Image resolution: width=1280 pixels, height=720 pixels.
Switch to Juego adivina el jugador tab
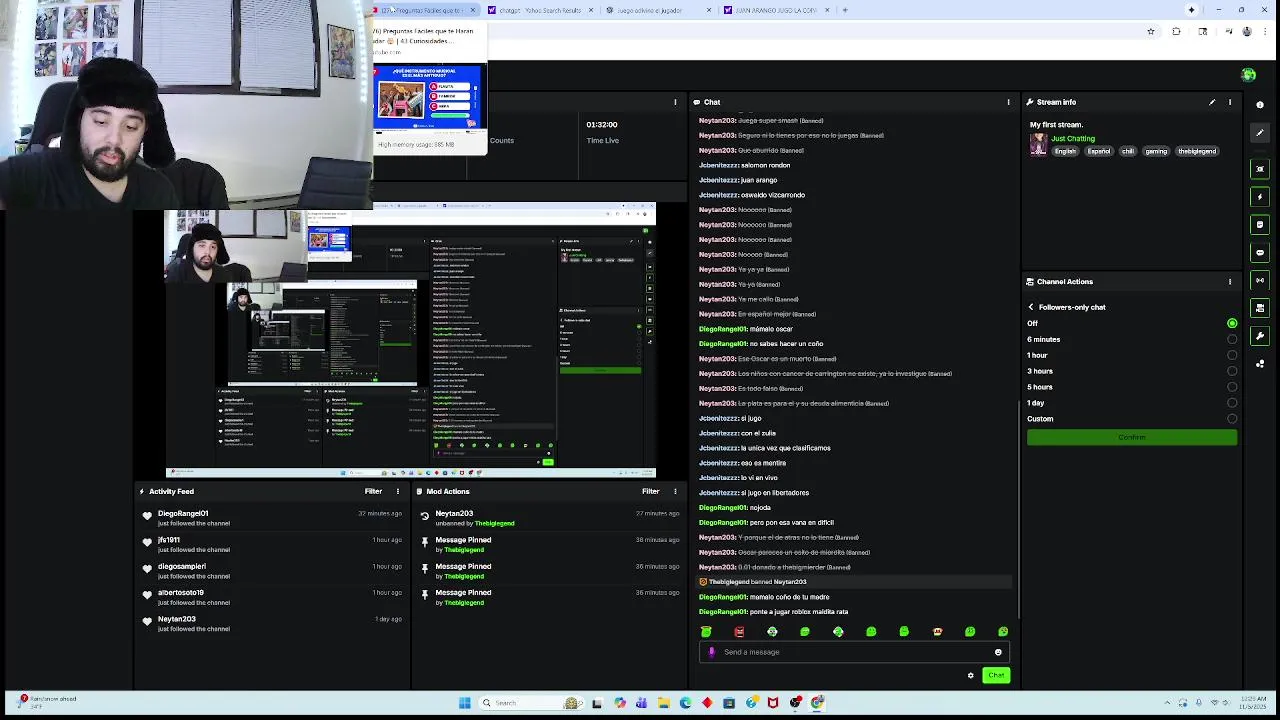pos(658,10)
